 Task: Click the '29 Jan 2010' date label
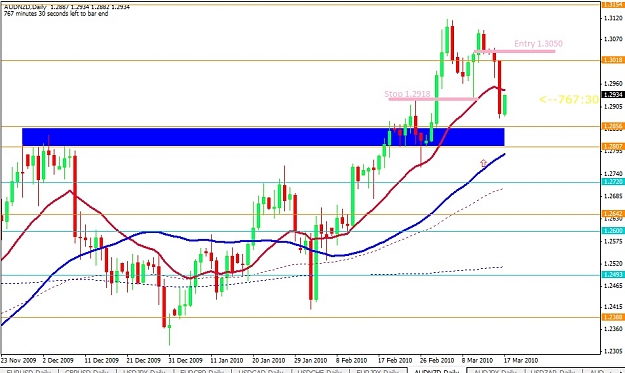pos(311,360)
